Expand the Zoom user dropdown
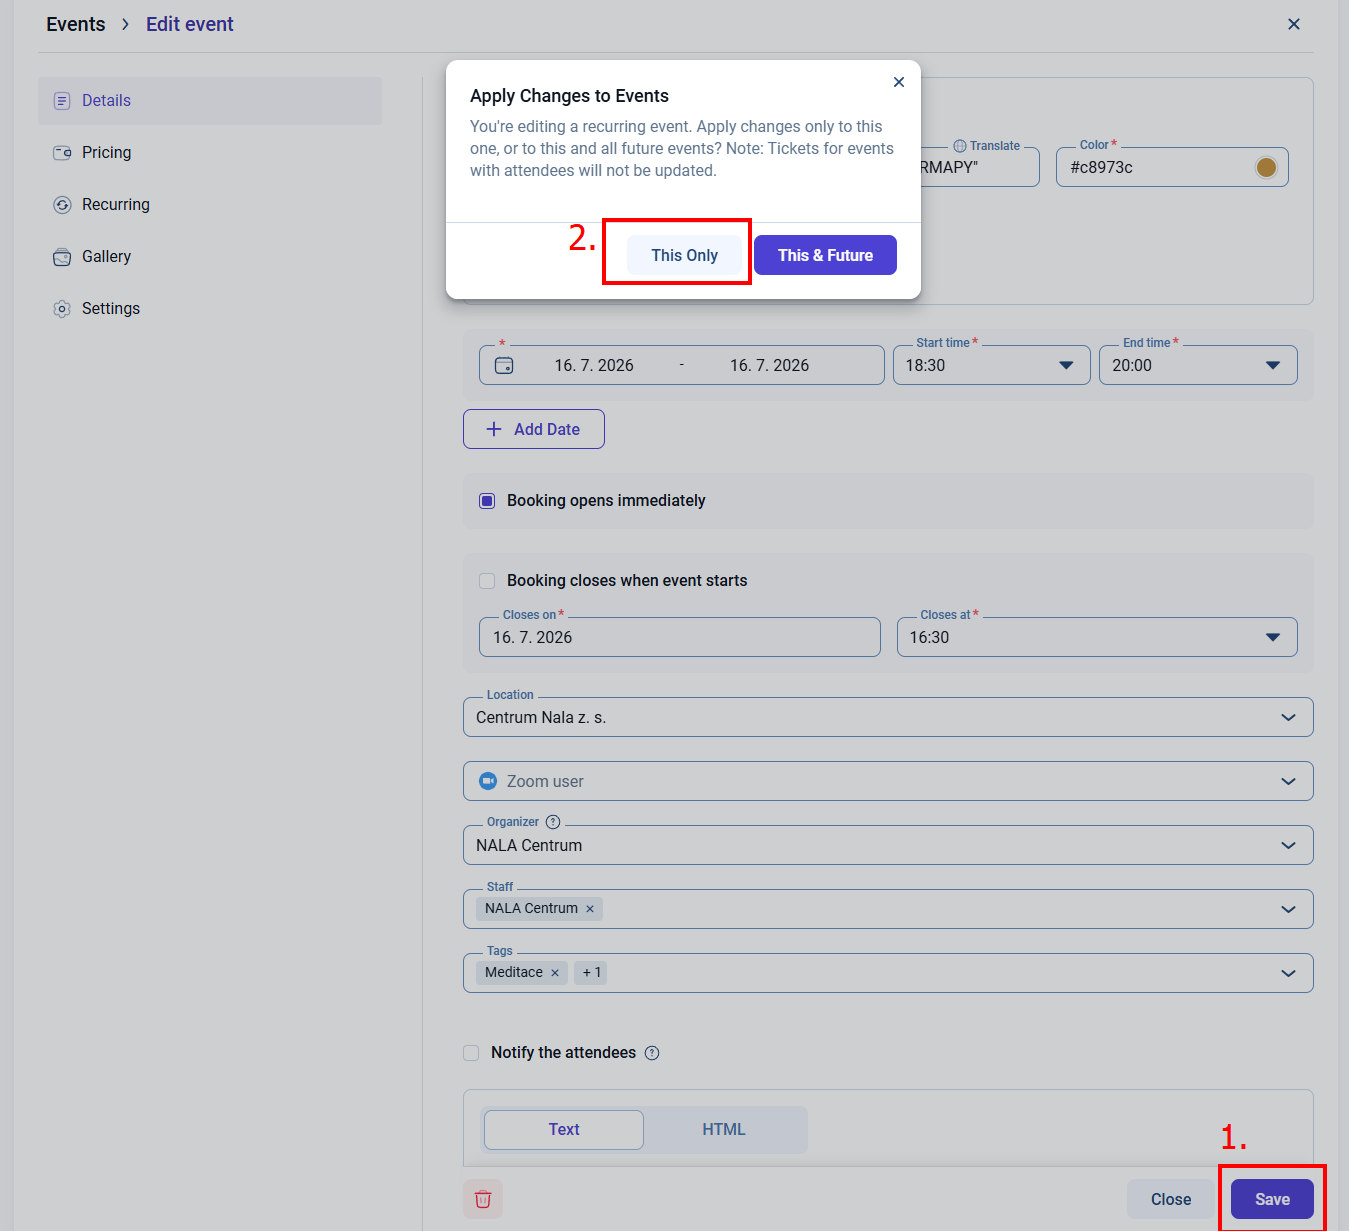The image size is (1349, 1231). 1289,781
